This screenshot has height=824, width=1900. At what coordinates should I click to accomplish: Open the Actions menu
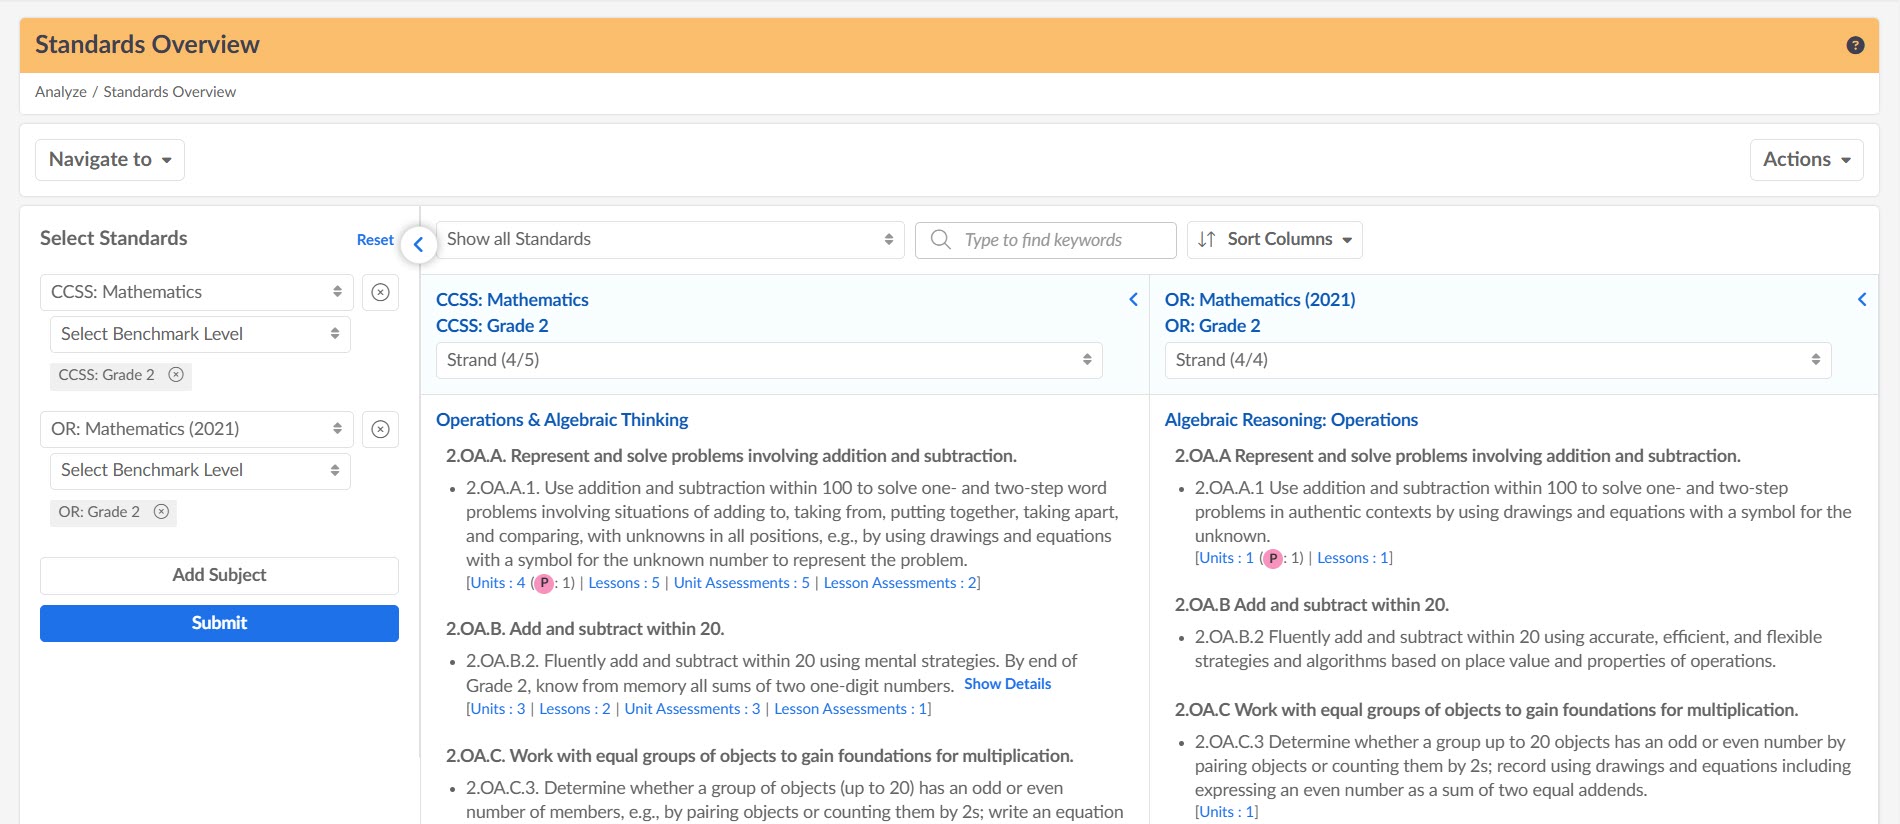click(x=1806, y=160)
